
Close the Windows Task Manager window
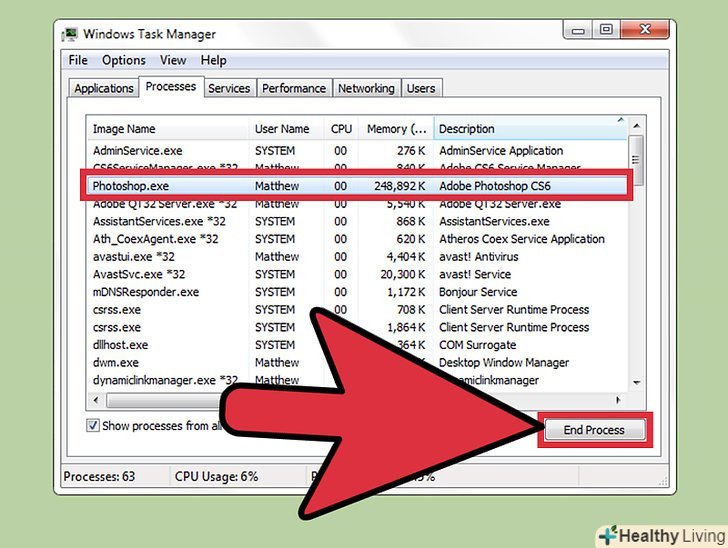pyautogui.click(x=645, y=30)
